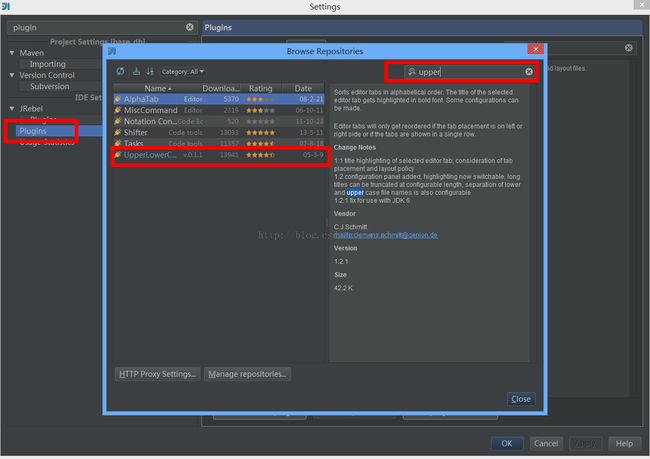650x459 pixels.
Task: Click the Shifter plugin icon
Action: pos(118,133)
